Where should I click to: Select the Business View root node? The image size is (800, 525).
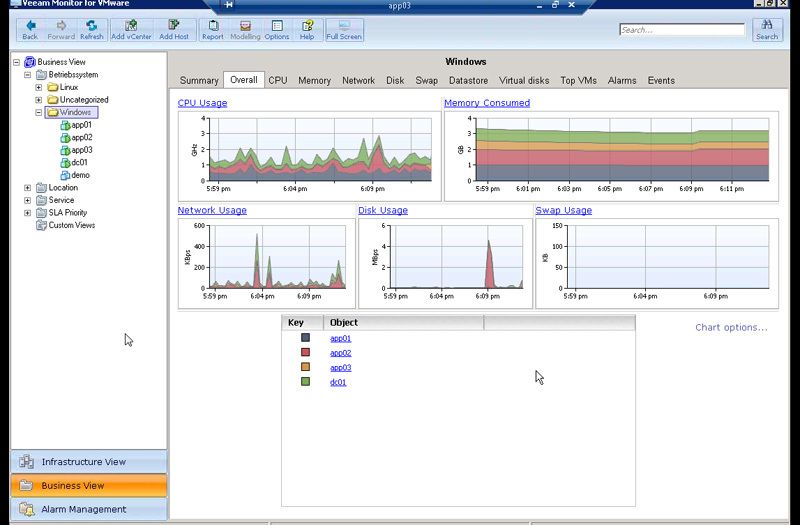[x=61, y=62]
